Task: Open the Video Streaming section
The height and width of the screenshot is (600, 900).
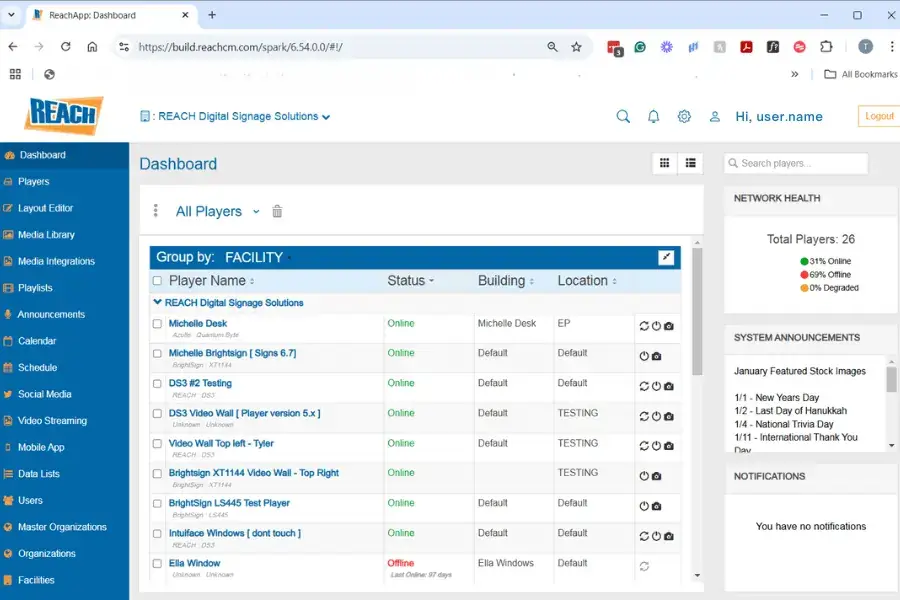Action: (x=52, y=420)
